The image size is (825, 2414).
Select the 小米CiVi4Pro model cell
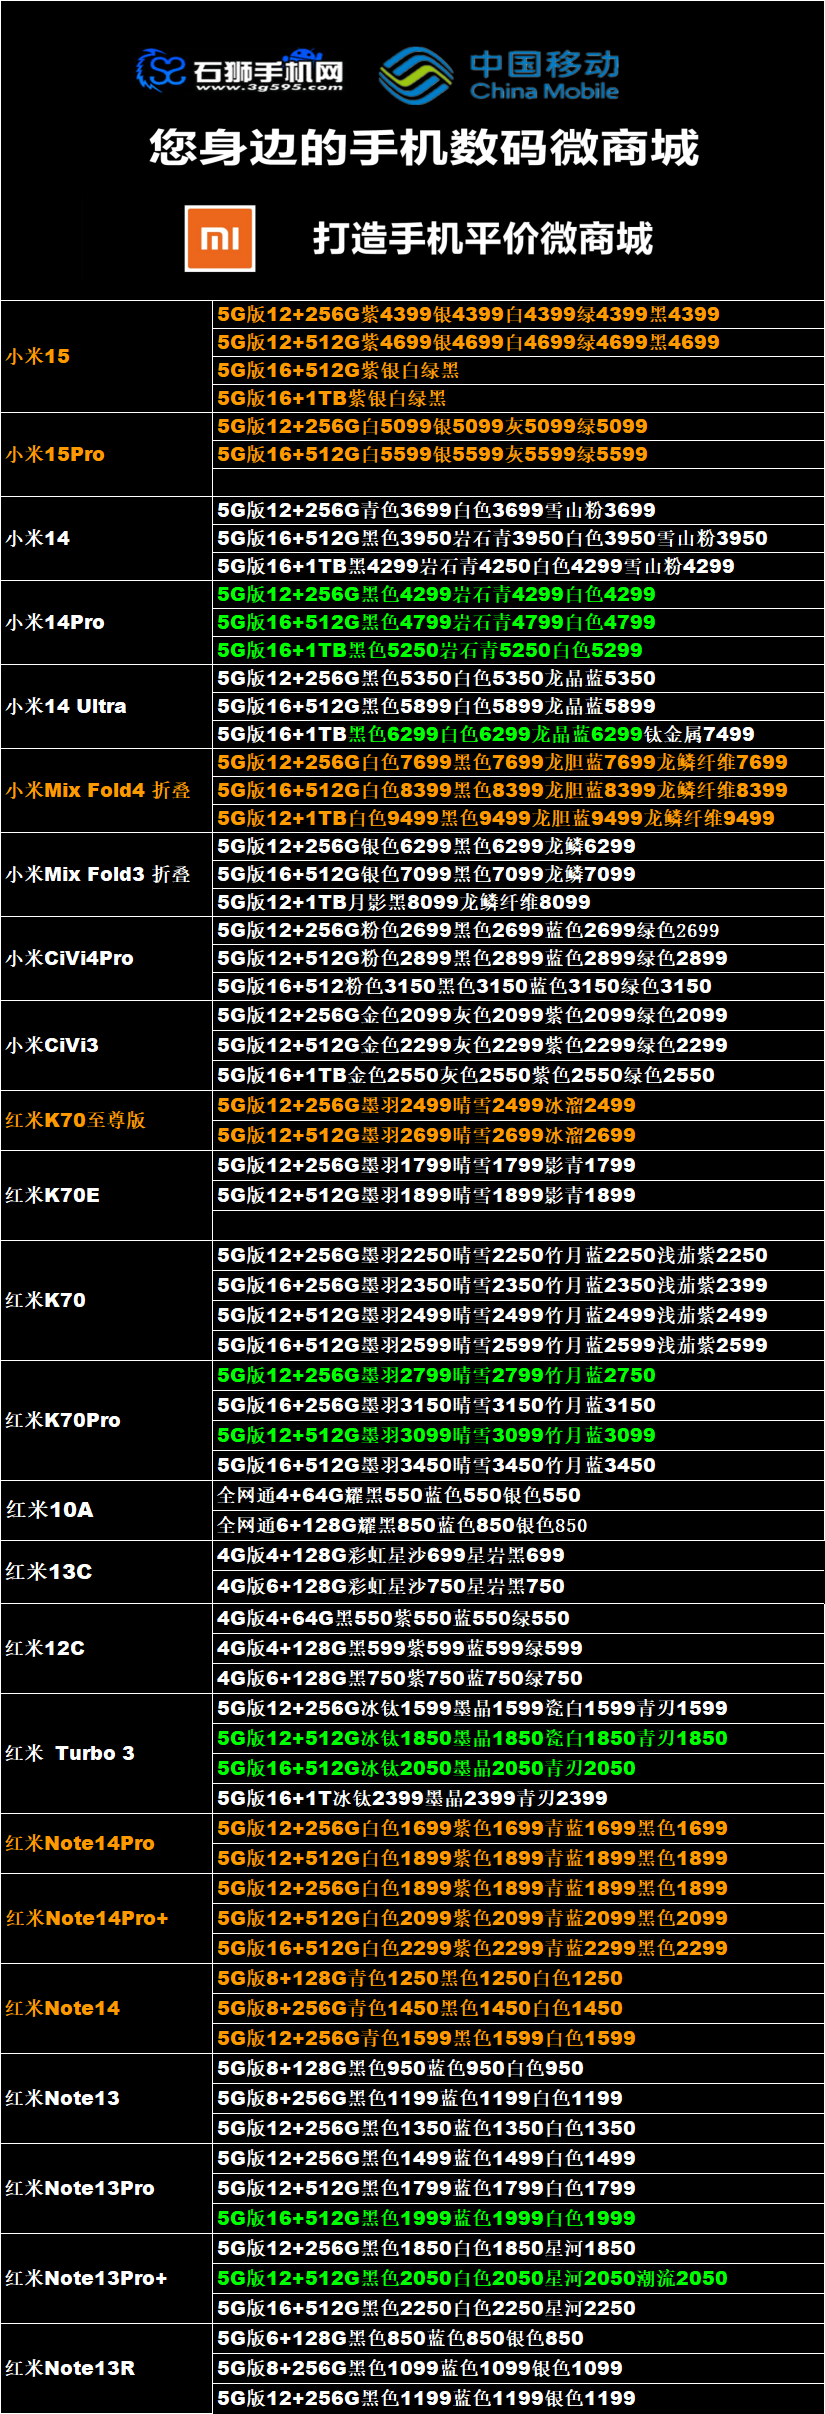tap(107, 958)
